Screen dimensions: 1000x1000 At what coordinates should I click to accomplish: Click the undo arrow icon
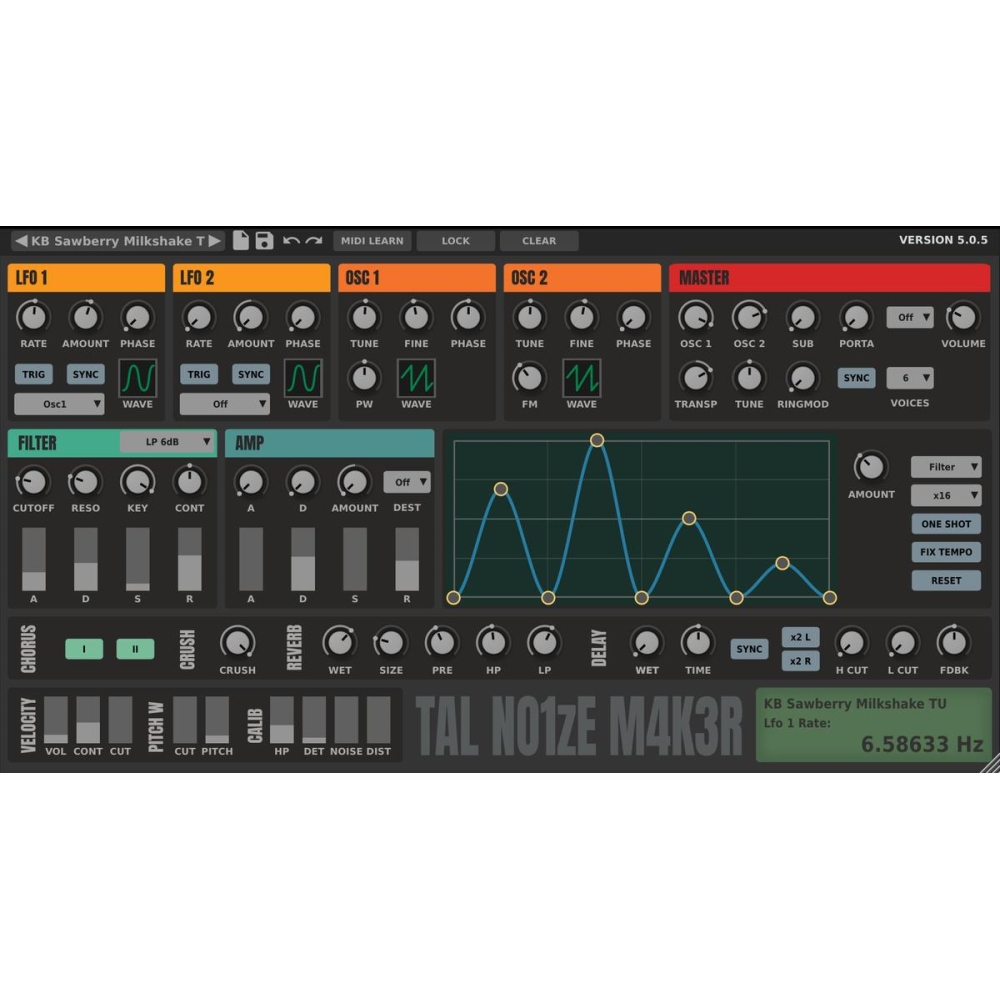[289, 240]
